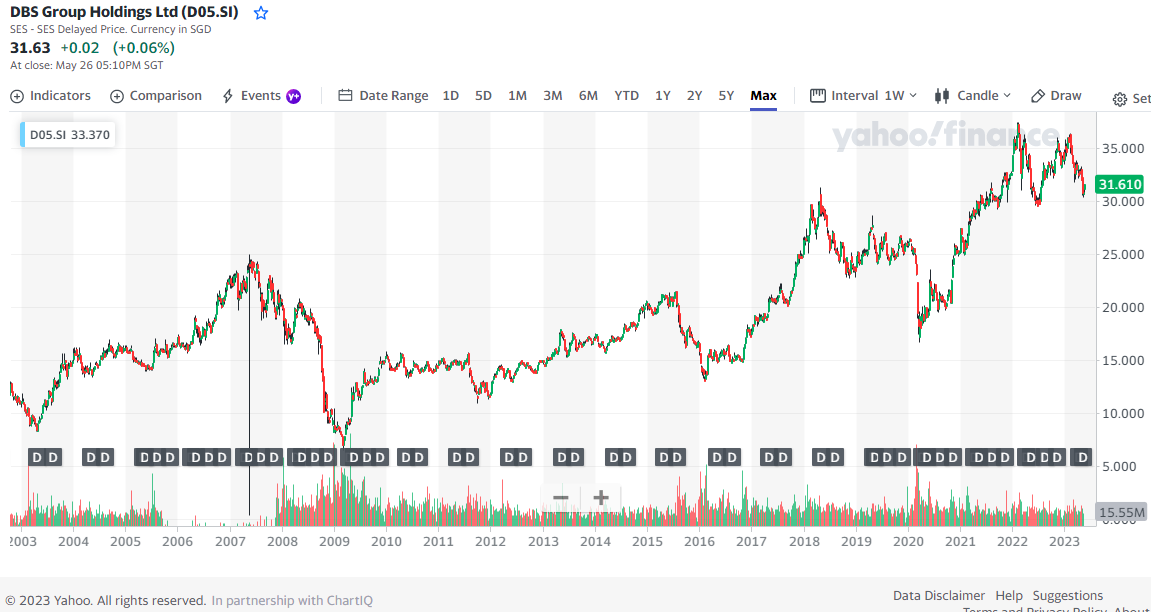
Task: Click the 'At close: May 26 05:10PM SGT' text
Action: point(87,65)
